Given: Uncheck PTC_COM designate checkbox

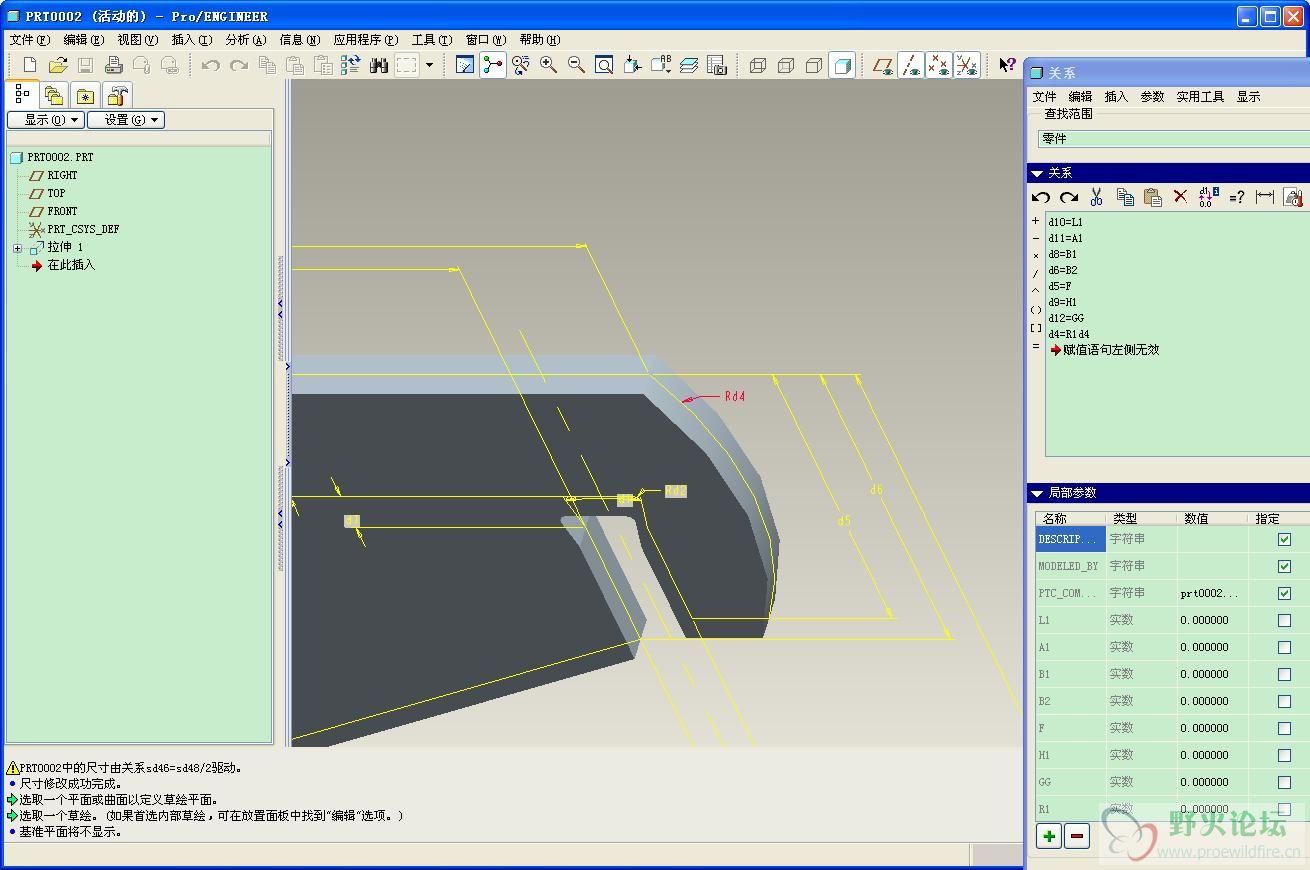Looking at the screenshot, I should coord(1285,593).
